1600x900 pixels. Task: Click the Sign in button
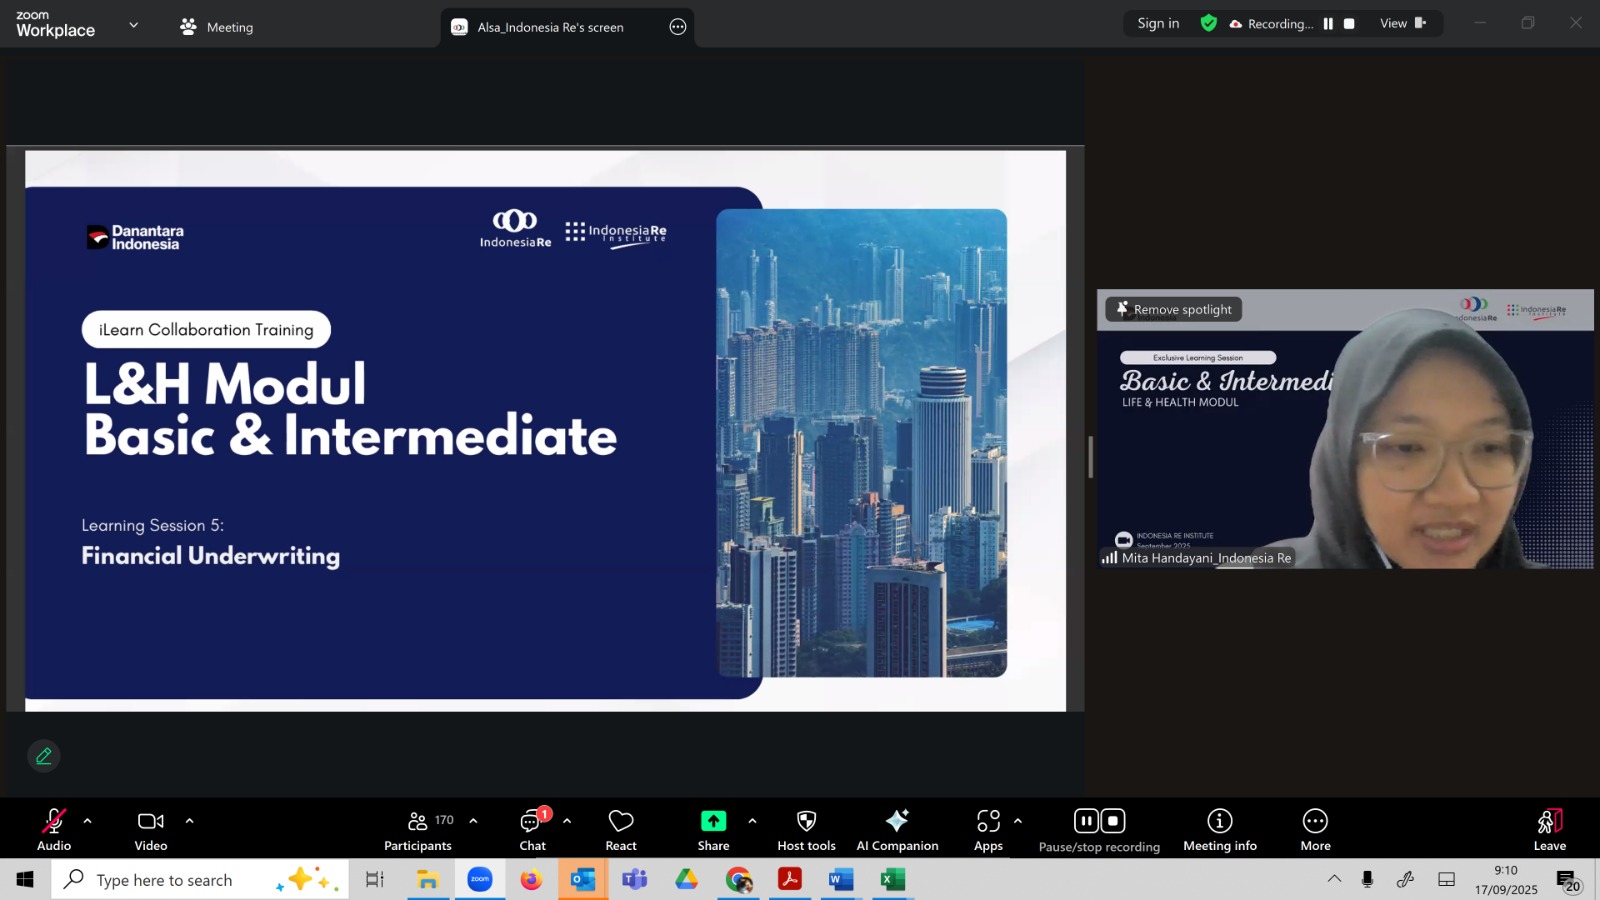(x=1158, y=24)
